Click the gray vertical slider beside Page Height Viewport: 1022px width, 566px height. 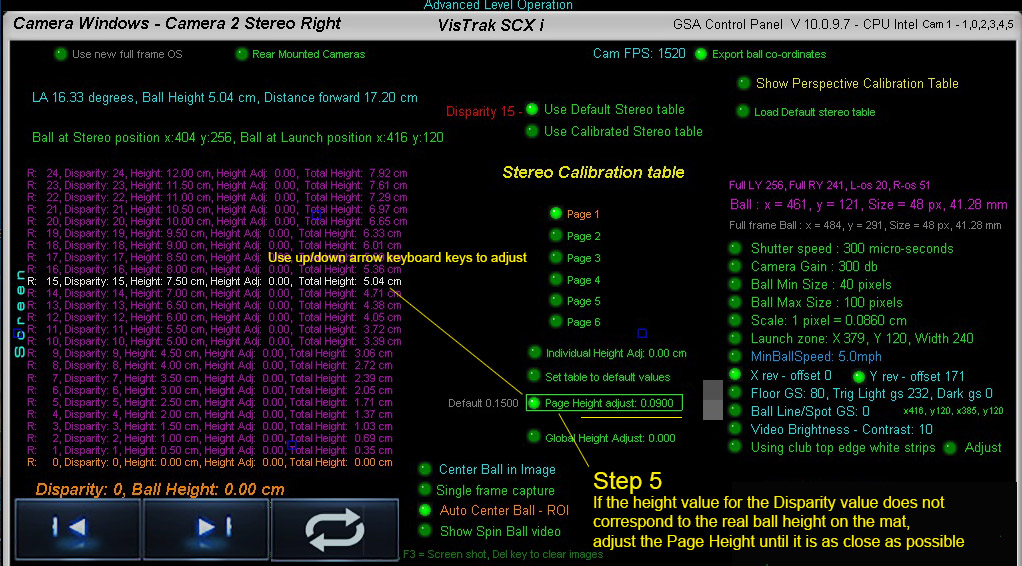pyautogui.click(x=713, y=400)
